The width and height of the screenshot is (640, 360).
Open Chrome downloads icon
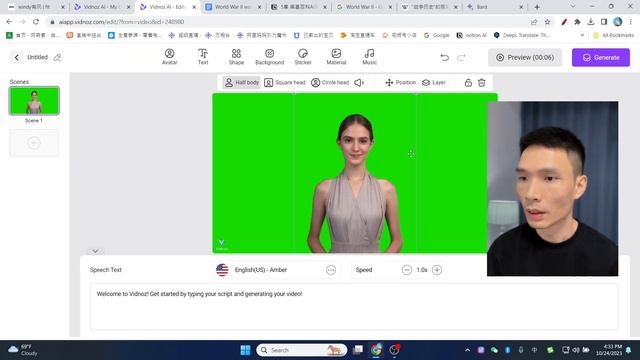point(591,22)
